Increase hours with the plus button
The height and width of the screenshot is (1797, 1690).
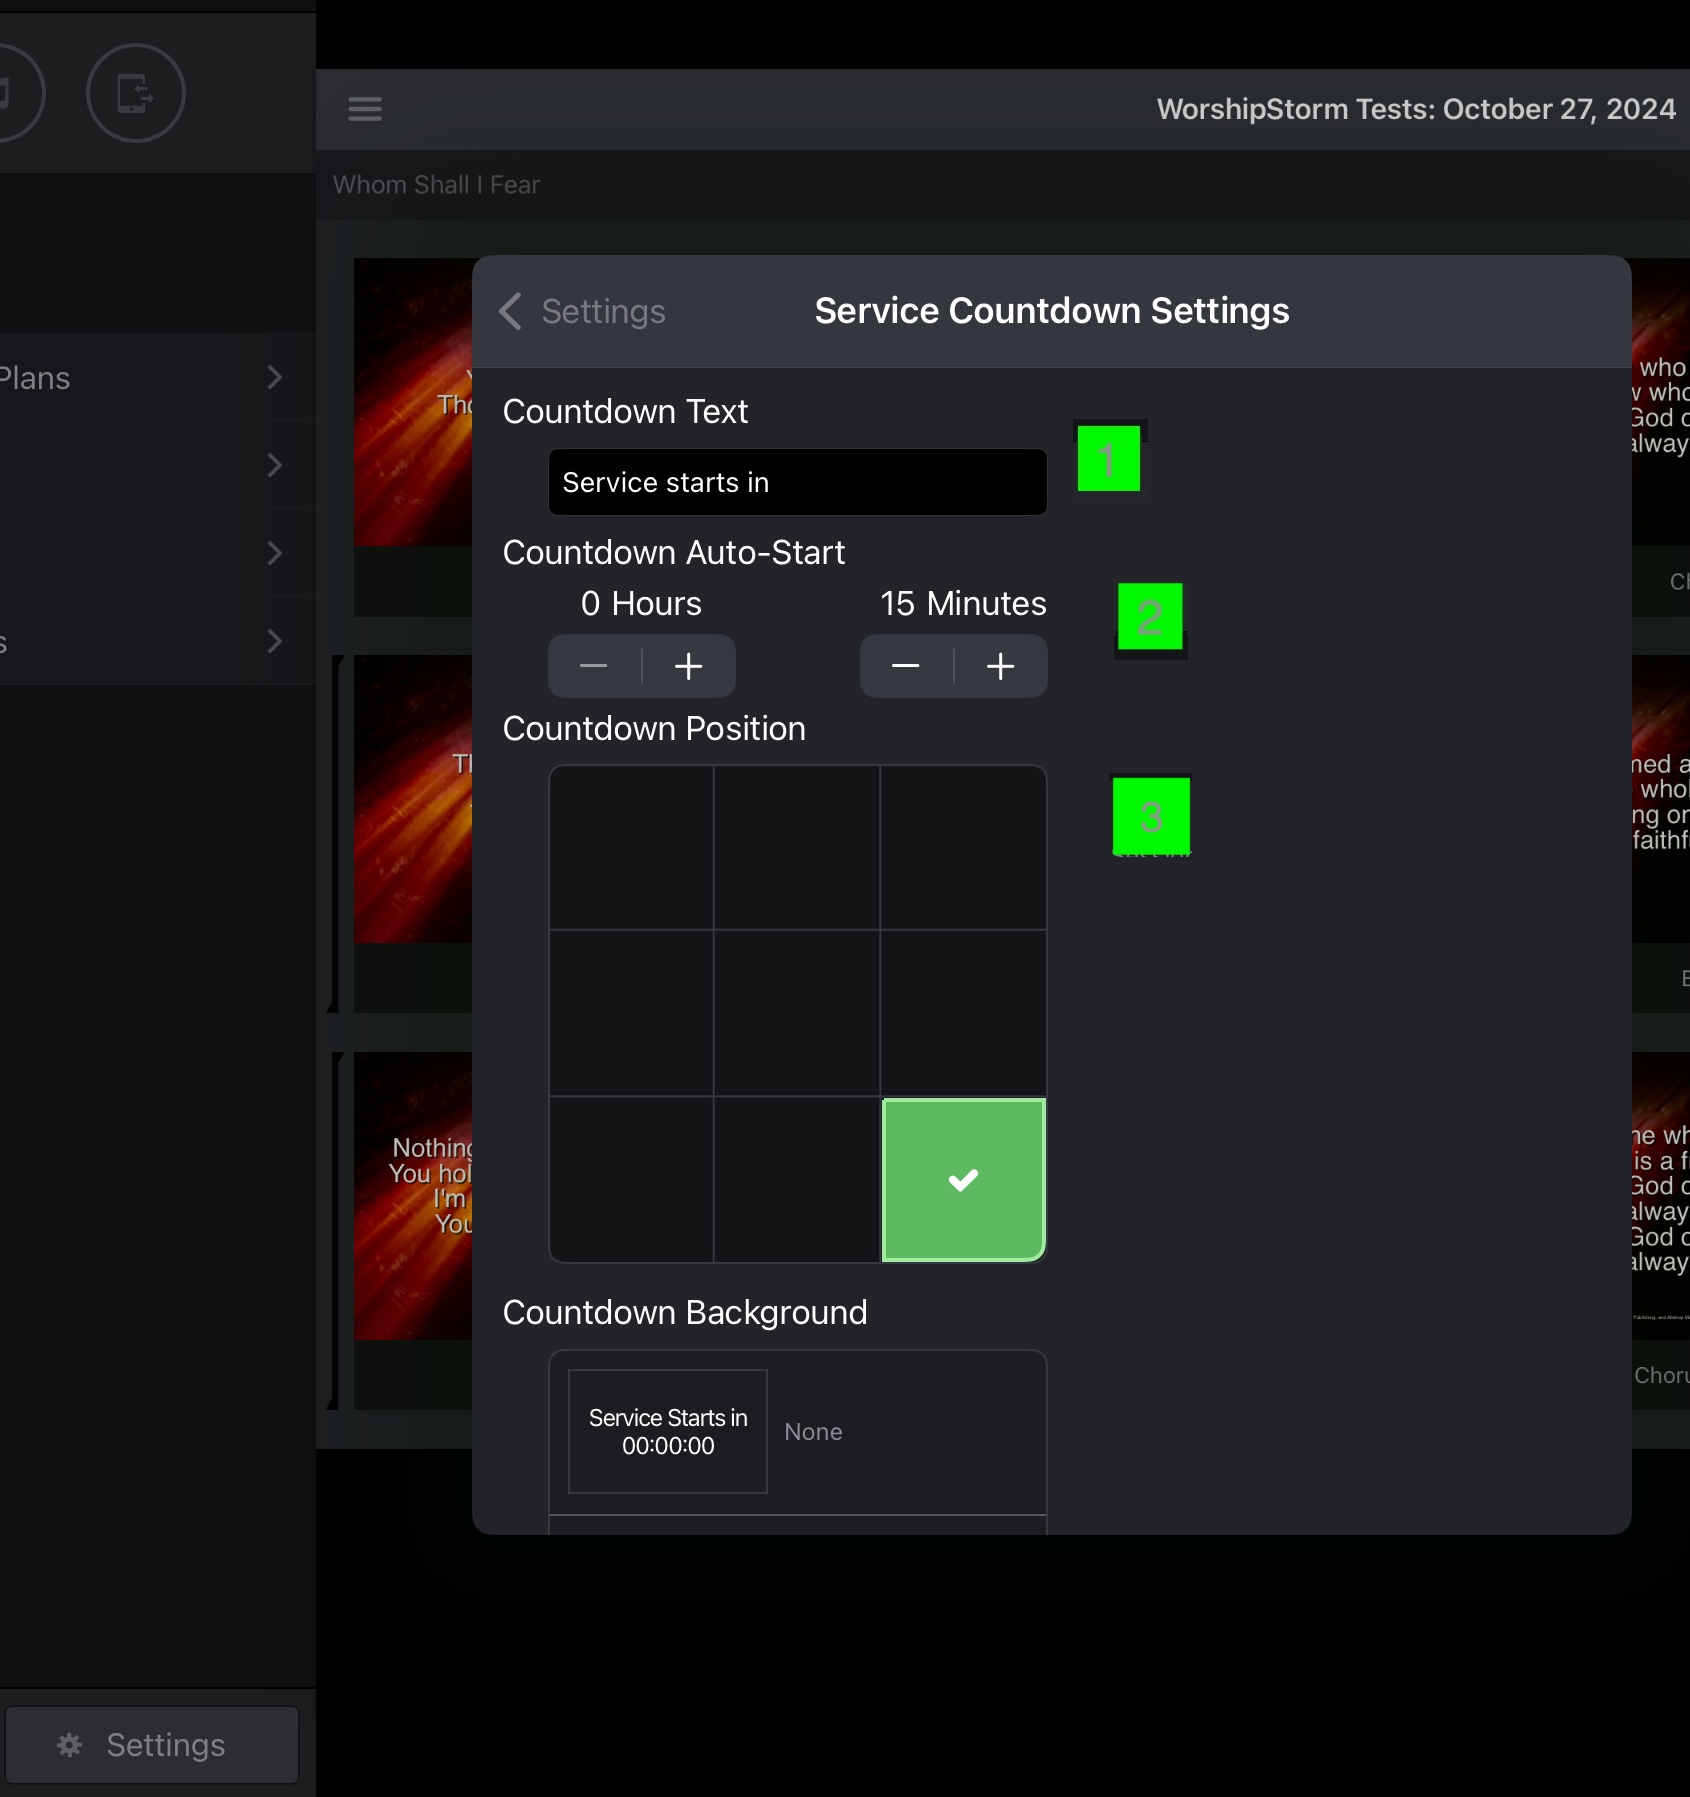pos(689,666)
